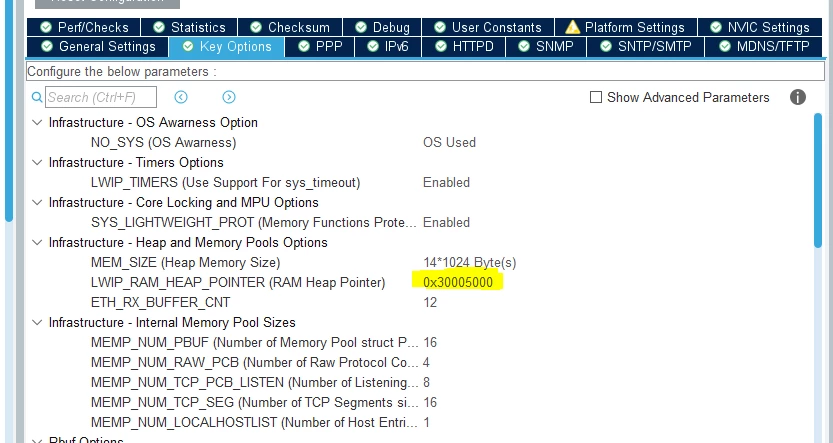Click the Key Options tab checkmark icon
Image resolution: width=833 pixels, height=443 pixels.
click(x=188, y=47)
